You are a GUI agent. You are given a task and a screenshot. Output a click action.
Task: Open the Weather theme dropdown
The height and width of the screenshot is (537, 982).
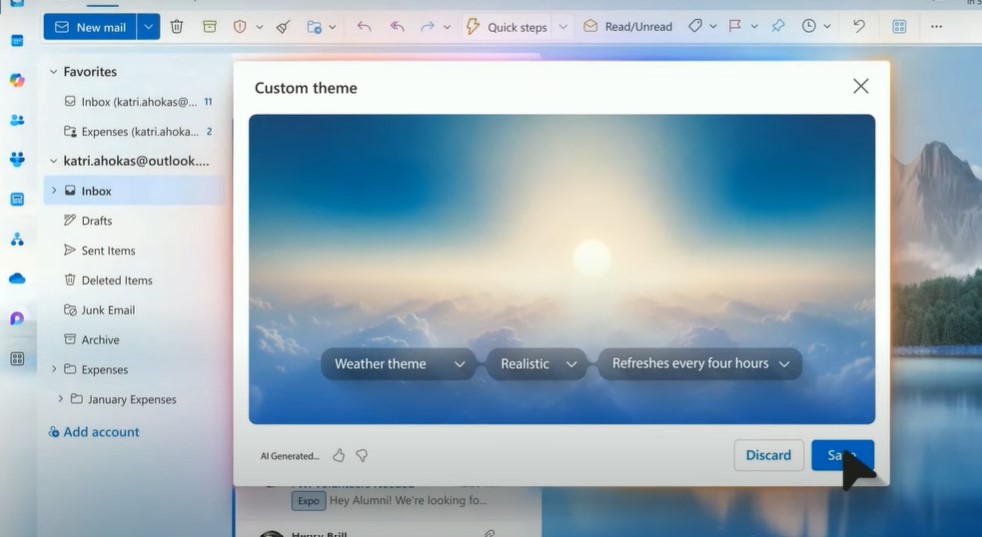[400, 364]
